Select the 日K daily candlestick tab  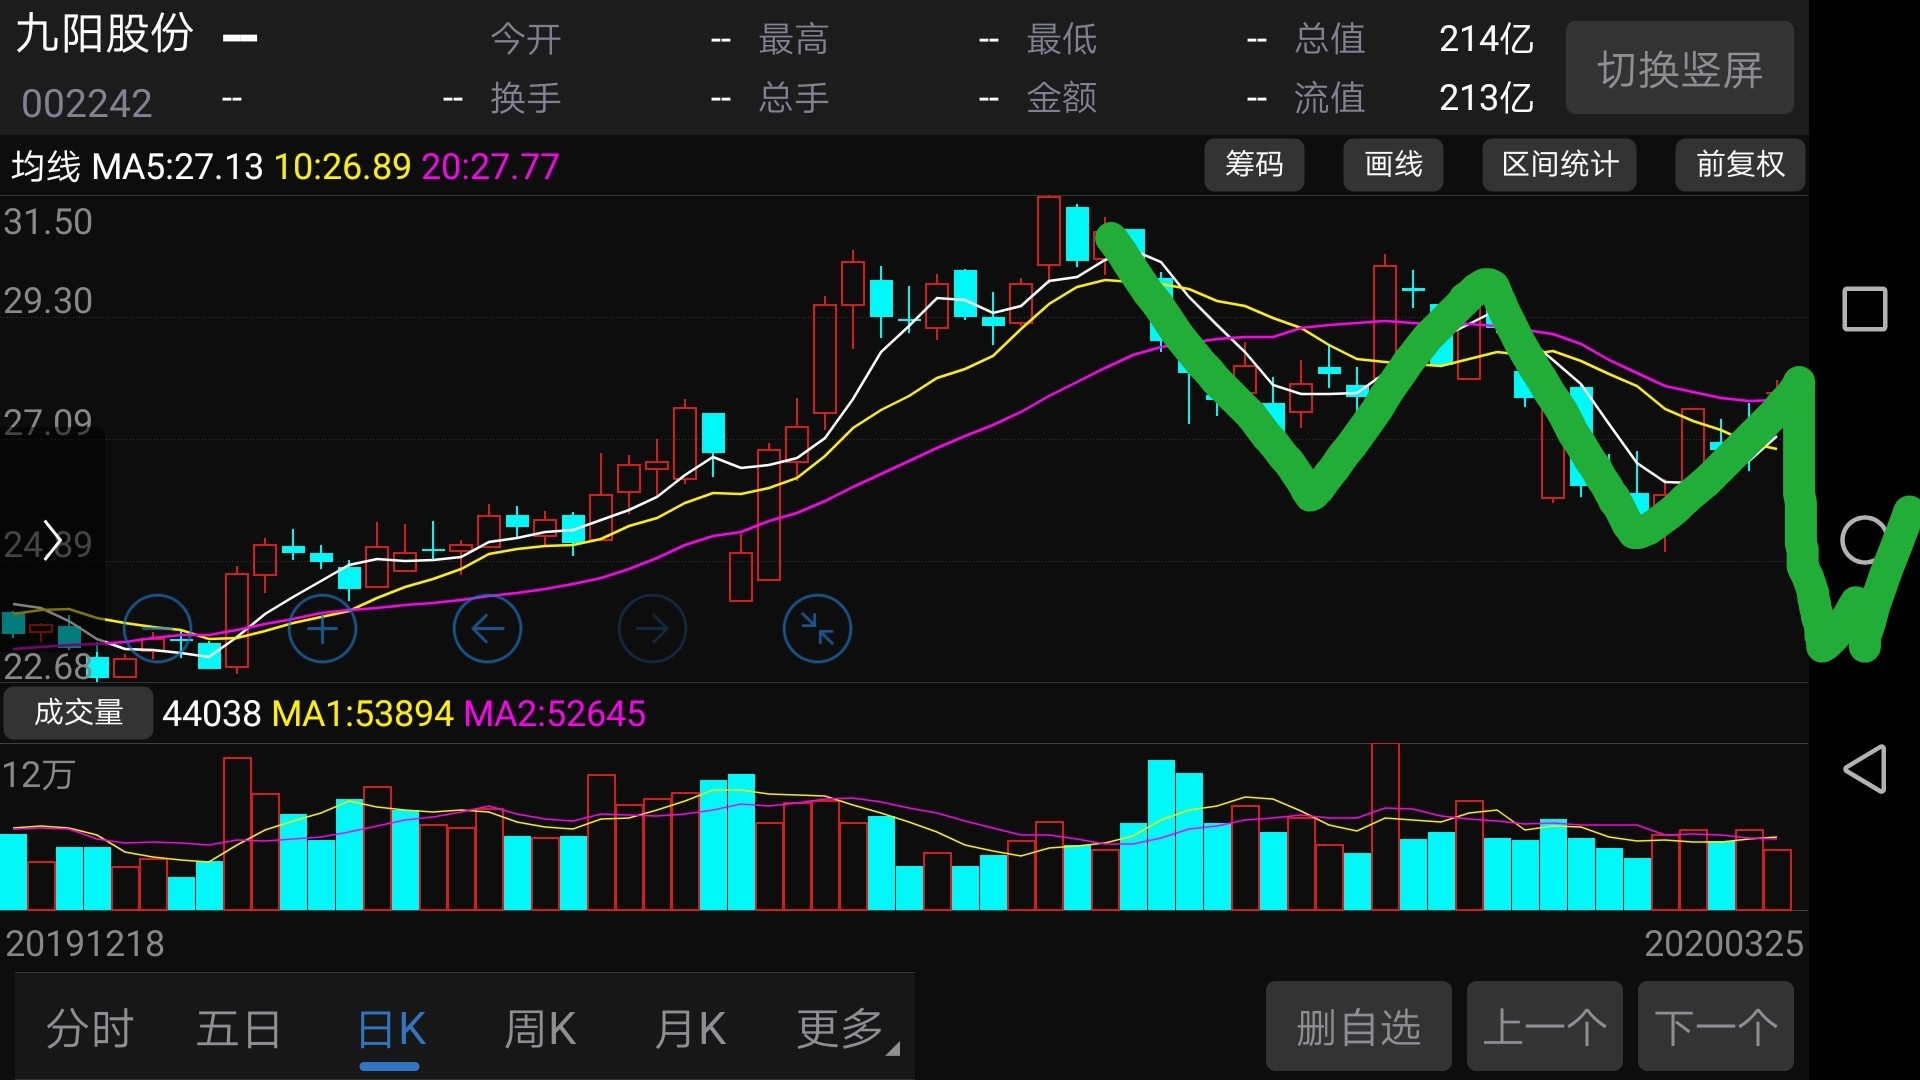click(391, 1029)
